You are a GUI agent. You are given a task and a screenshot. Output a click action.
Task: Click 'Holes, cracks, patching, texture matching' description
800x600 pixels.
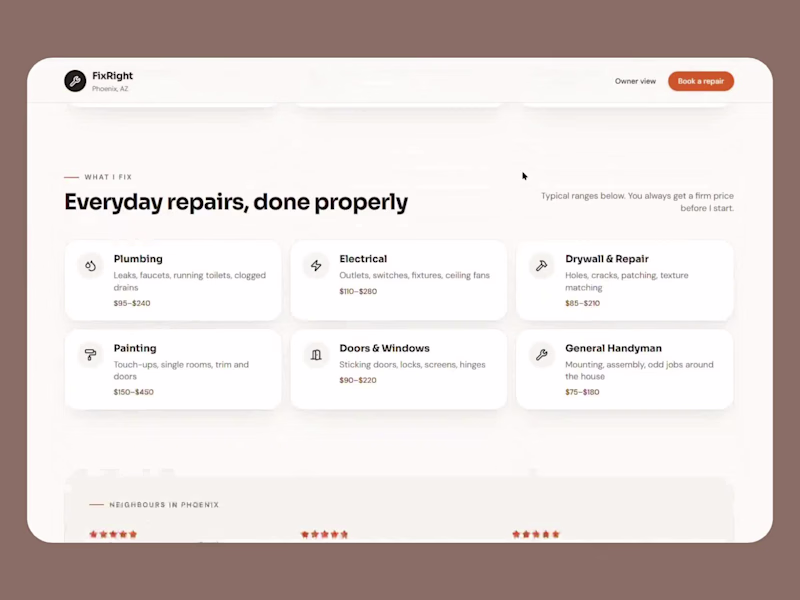[x=627, y=281]
